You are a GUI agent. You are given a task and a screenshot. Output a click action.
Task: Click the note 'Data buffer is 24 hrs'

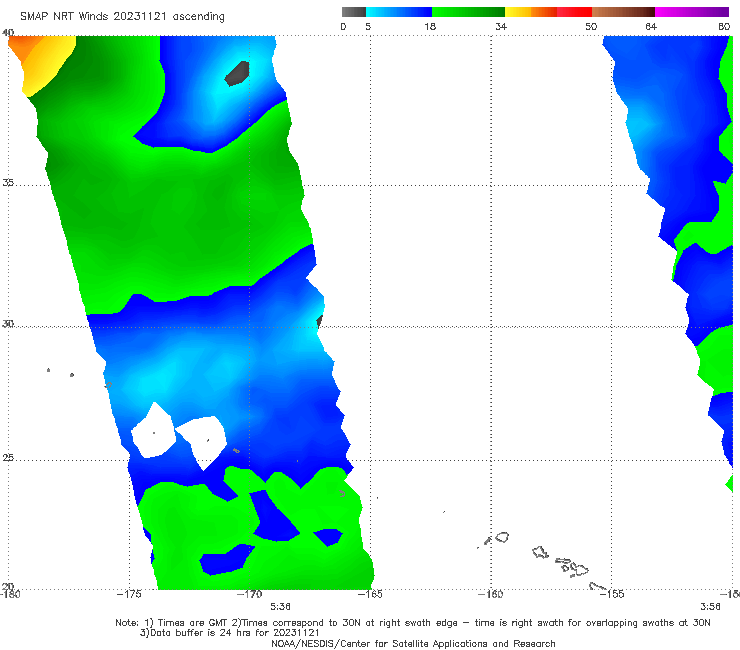pos(229,633)
